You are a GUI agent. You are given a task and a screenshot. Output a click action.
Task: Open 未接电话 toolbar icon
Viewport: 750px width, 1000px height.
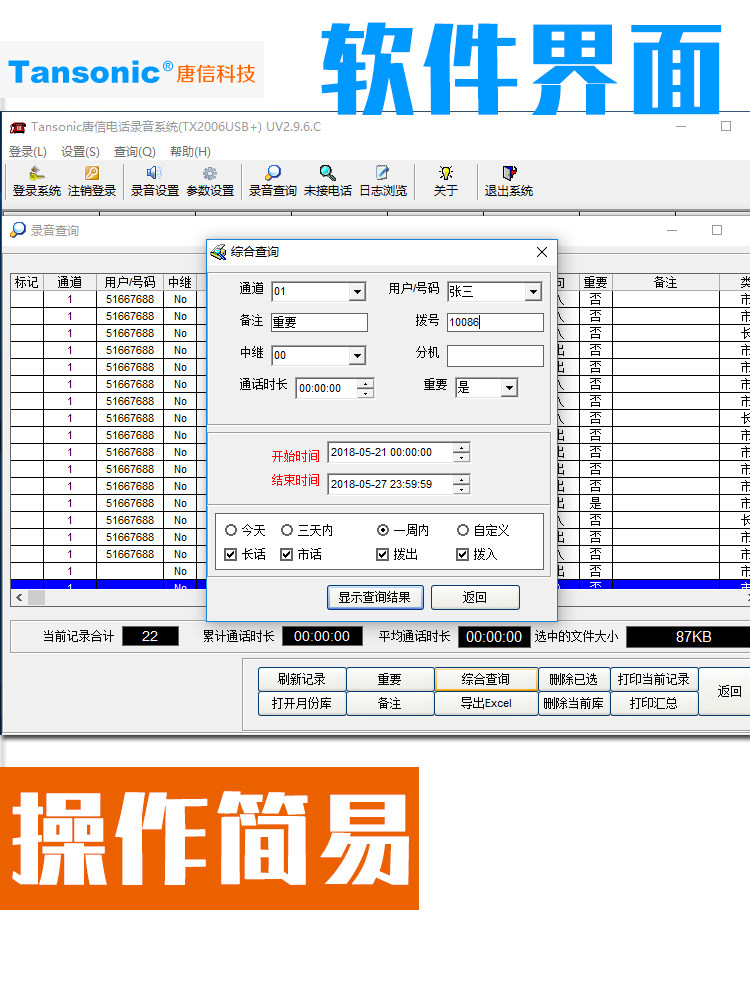click(x=328, y=182)
